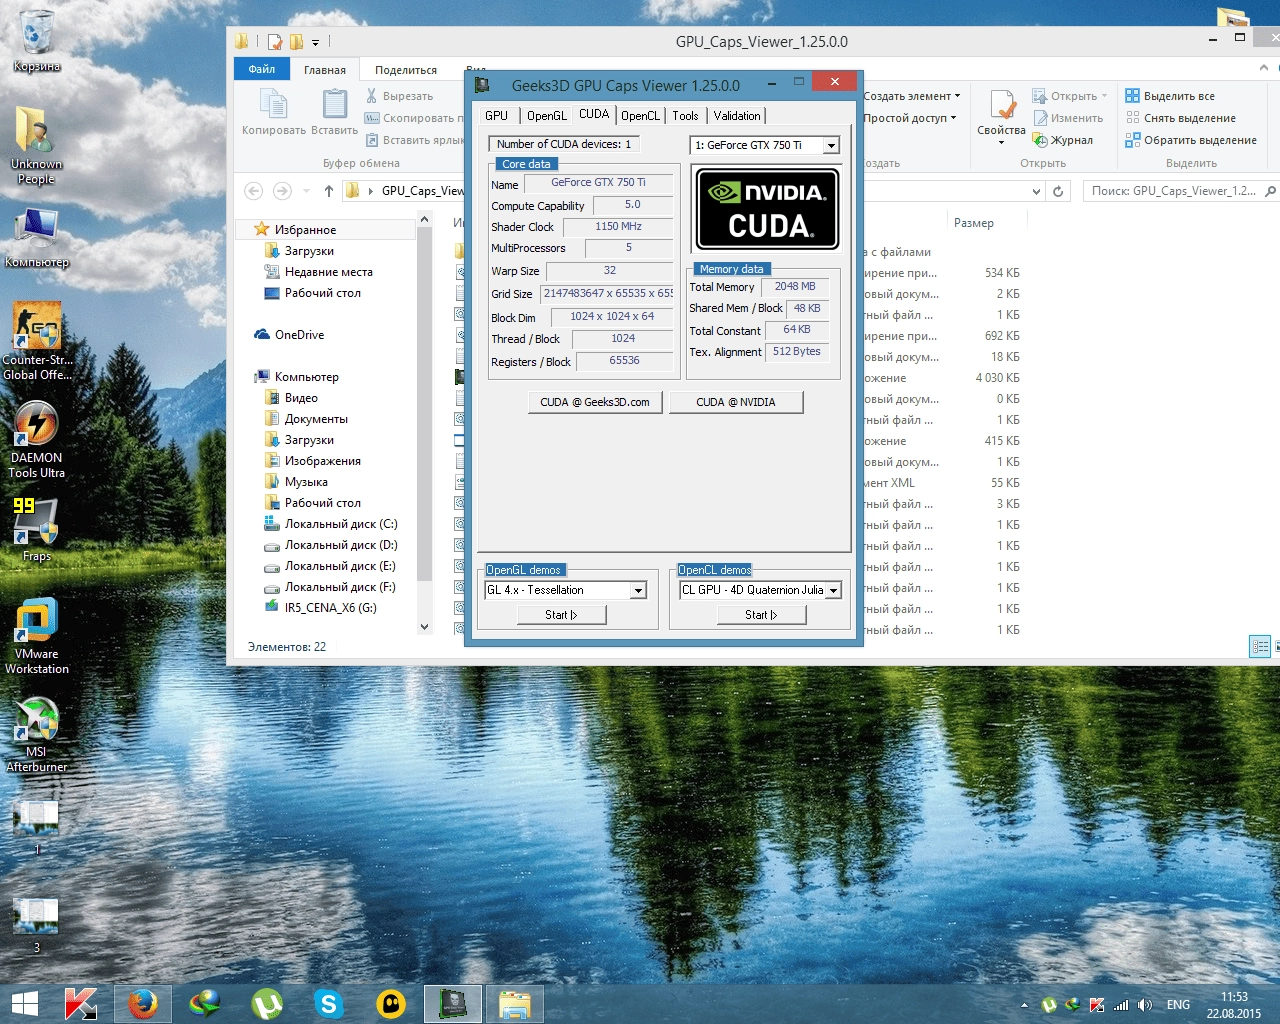Click the Explorer search box
1280x1024 pixels.
1180,191
